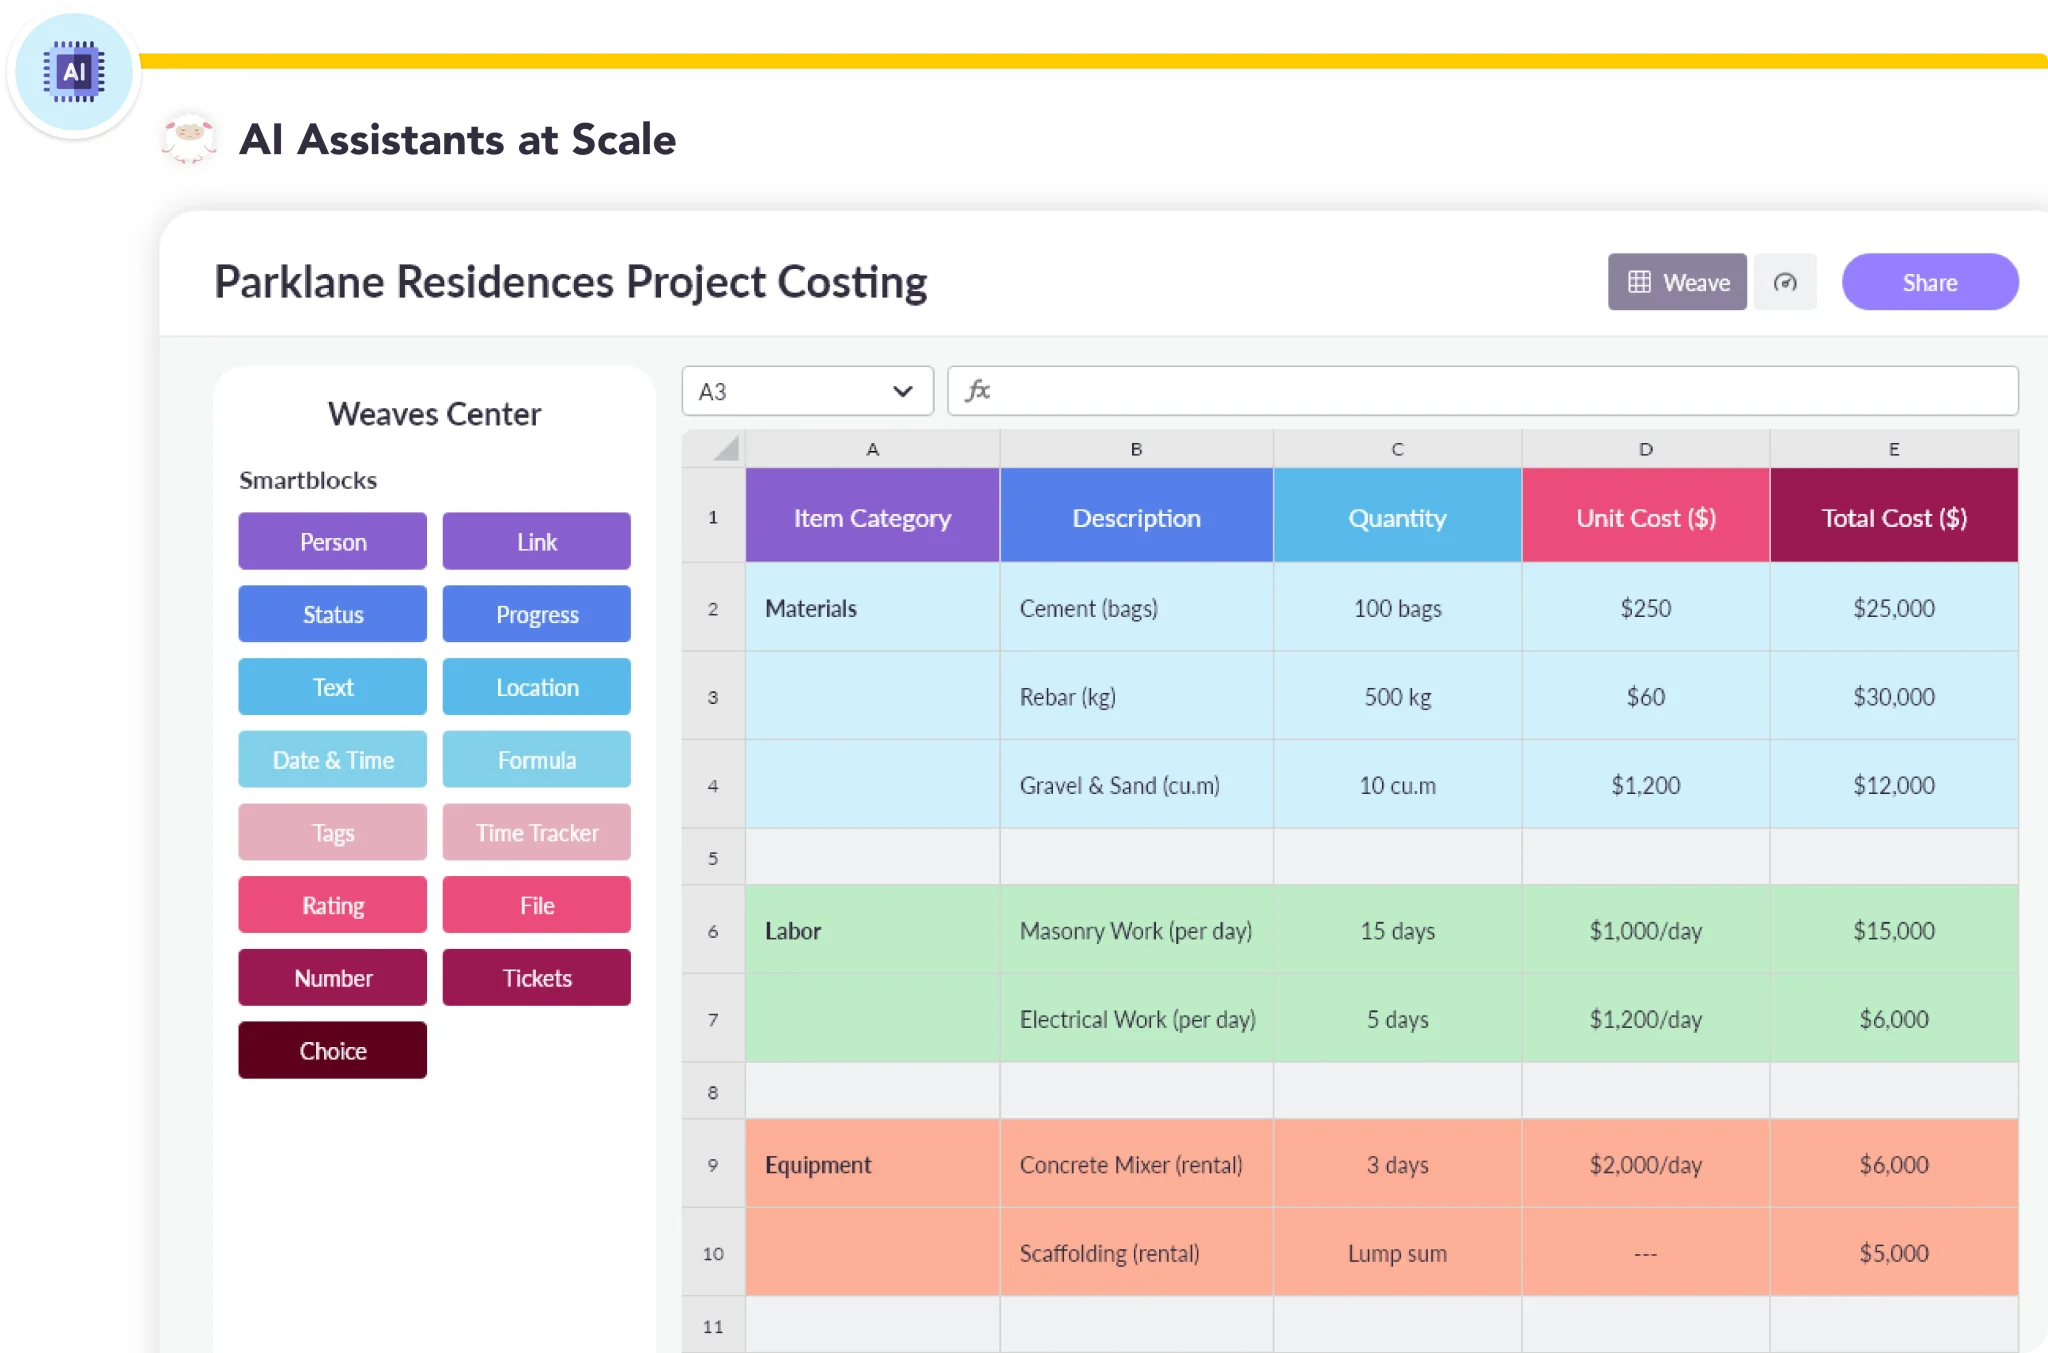Select the Rebar (kg) cell
This screenshot has height=1353, width=2048.
(x=1136, y=696)
